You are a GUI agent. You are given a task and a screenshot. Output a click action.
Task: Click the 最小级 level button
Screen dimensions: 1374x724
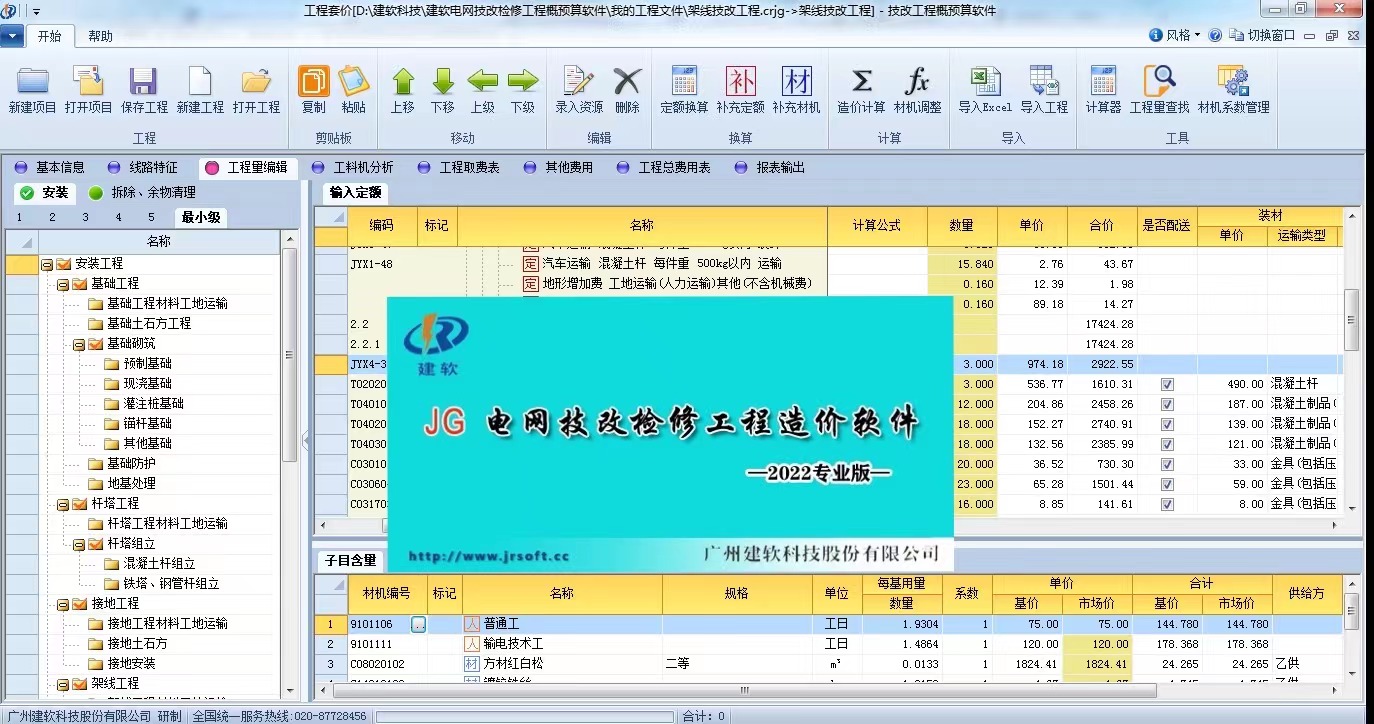pyautogui.click(x=201, y=217)
